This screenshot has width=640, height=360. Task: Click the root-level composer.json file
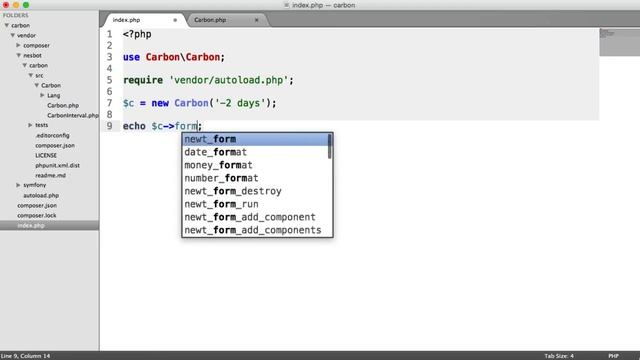[37, 205]
